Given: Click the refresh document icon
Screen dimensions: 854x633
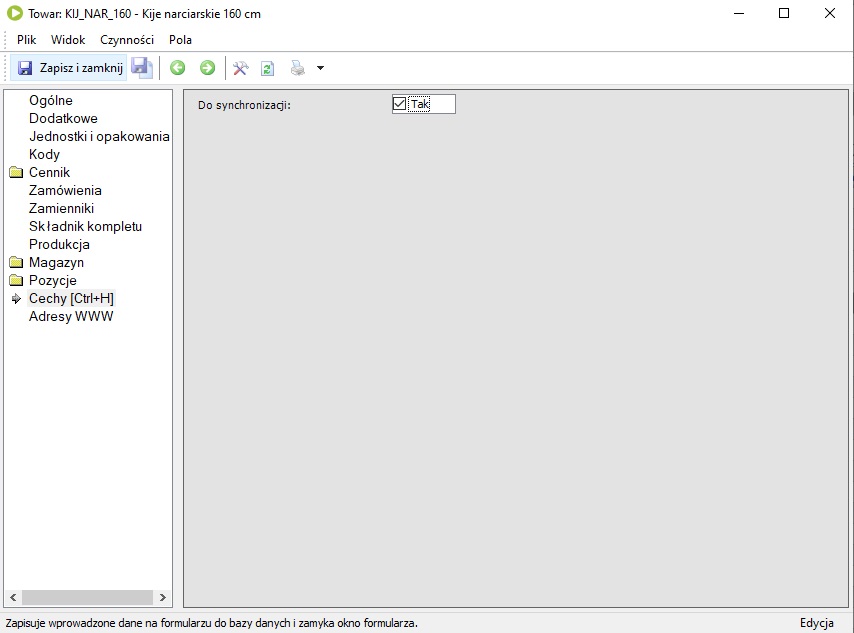Looking at the screenshot, I should [267, 68].
